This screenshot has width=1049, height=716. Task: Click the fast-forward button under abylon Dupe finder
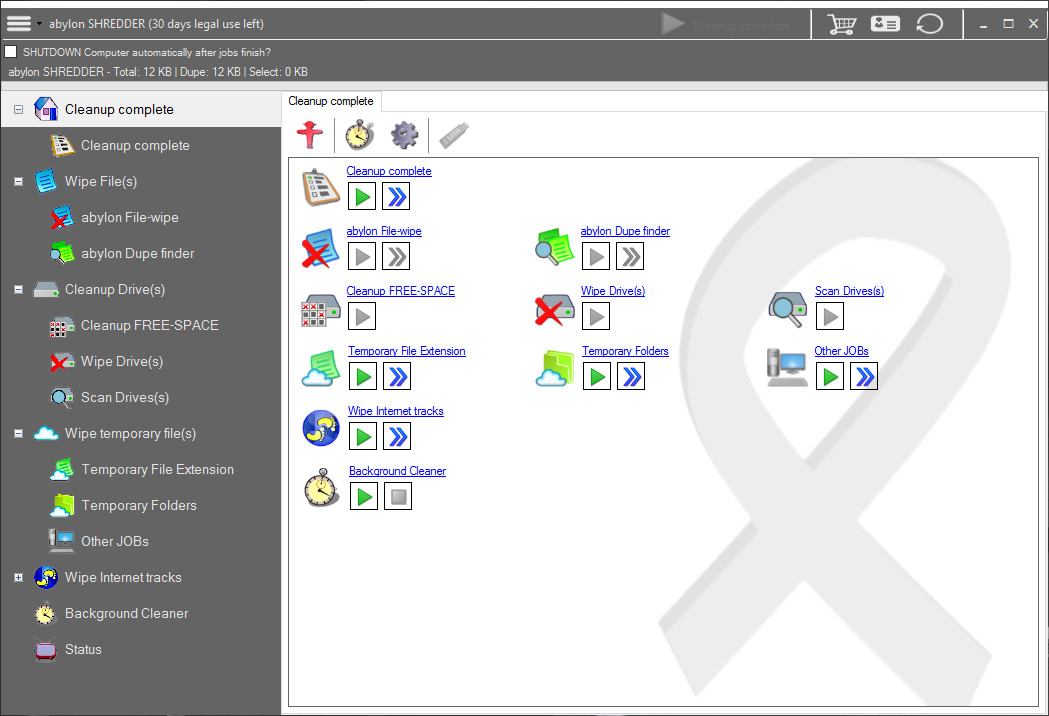coord(630,256)
